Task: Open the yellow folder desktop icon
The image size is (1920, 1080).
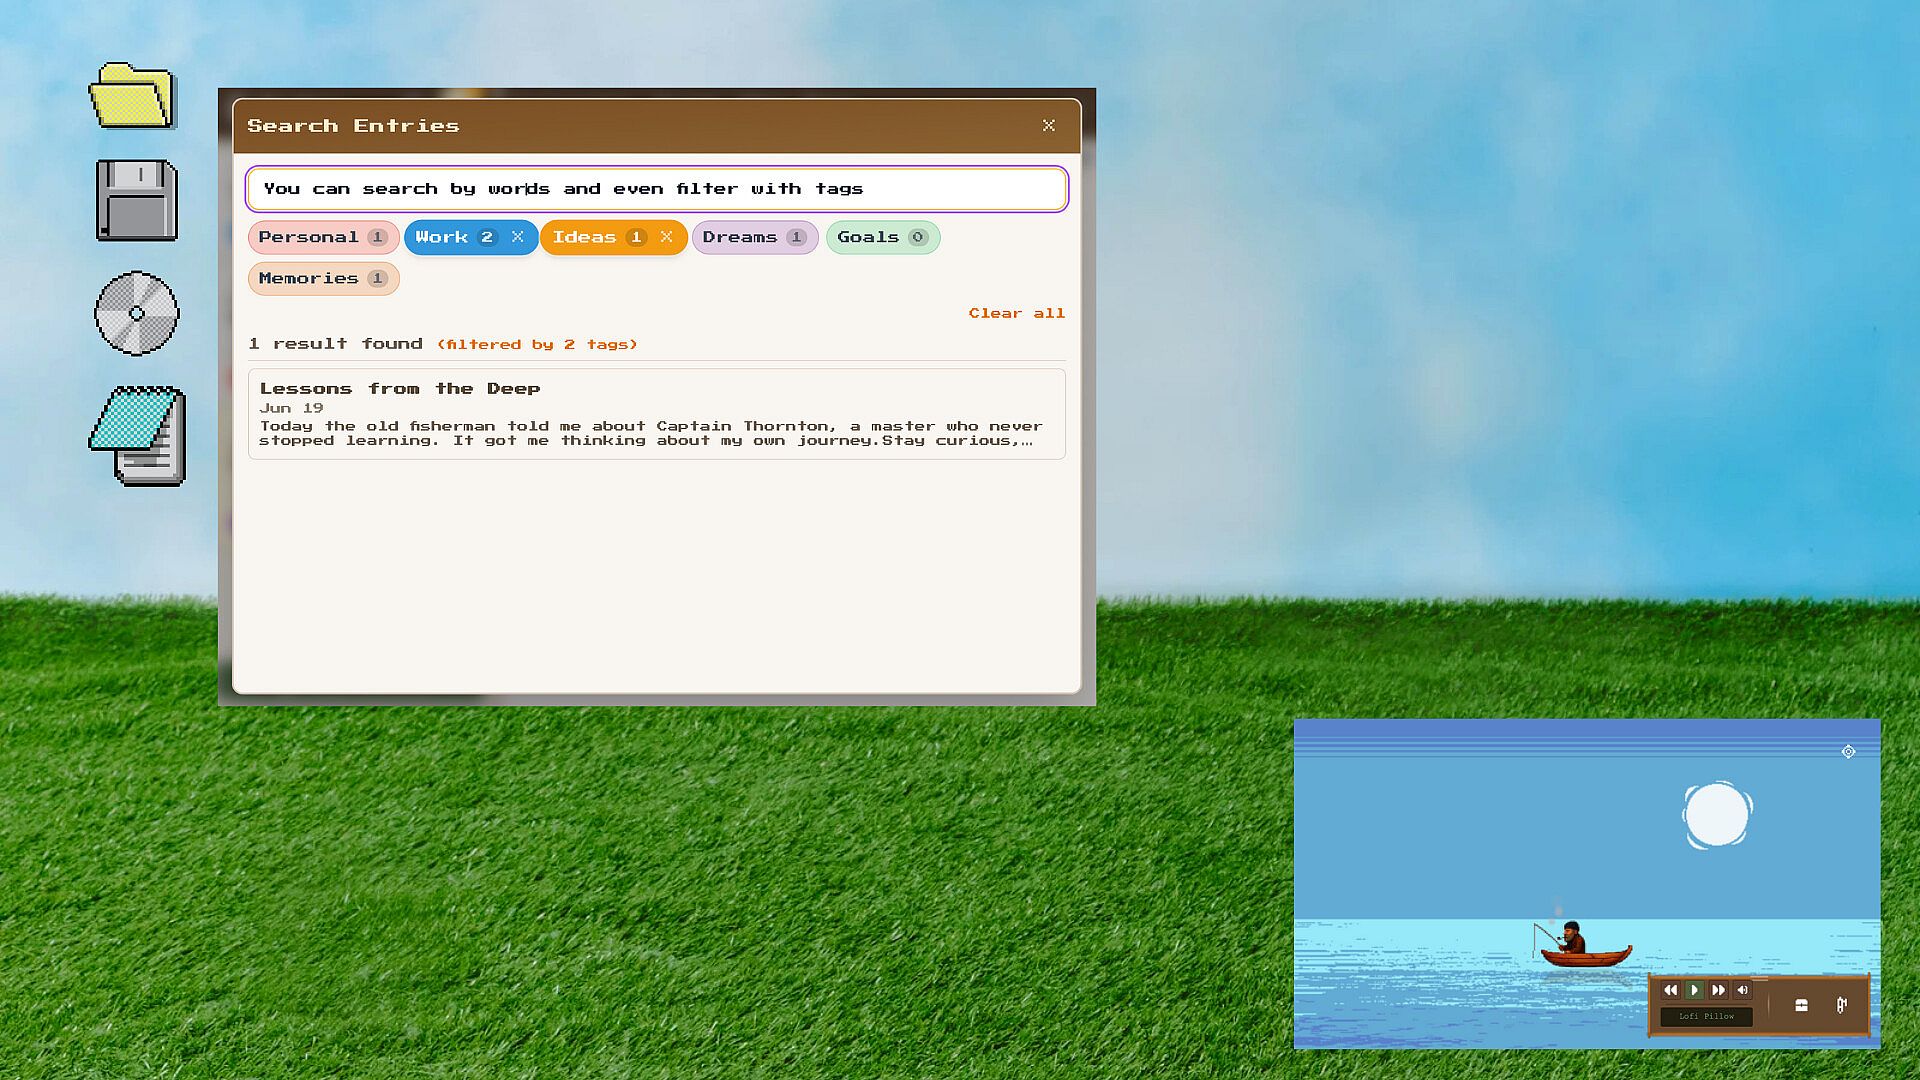Action: pyautogui.click(x=134, y=96)
